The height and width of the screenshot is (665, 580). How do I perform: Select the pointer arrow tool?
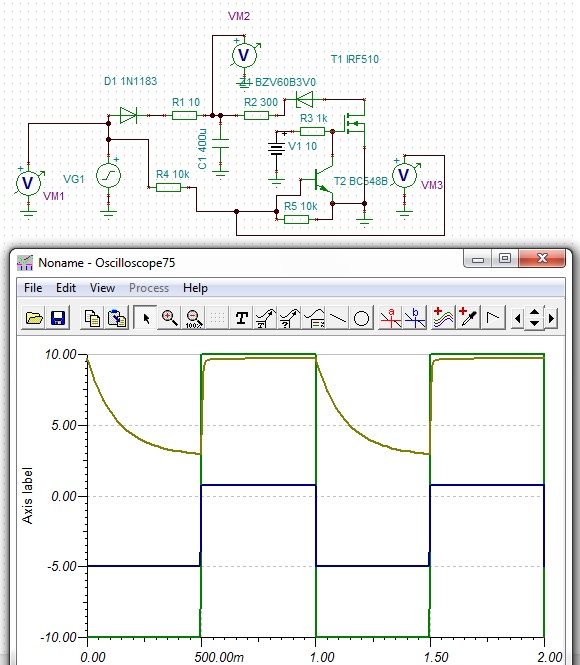pos(145,318)
